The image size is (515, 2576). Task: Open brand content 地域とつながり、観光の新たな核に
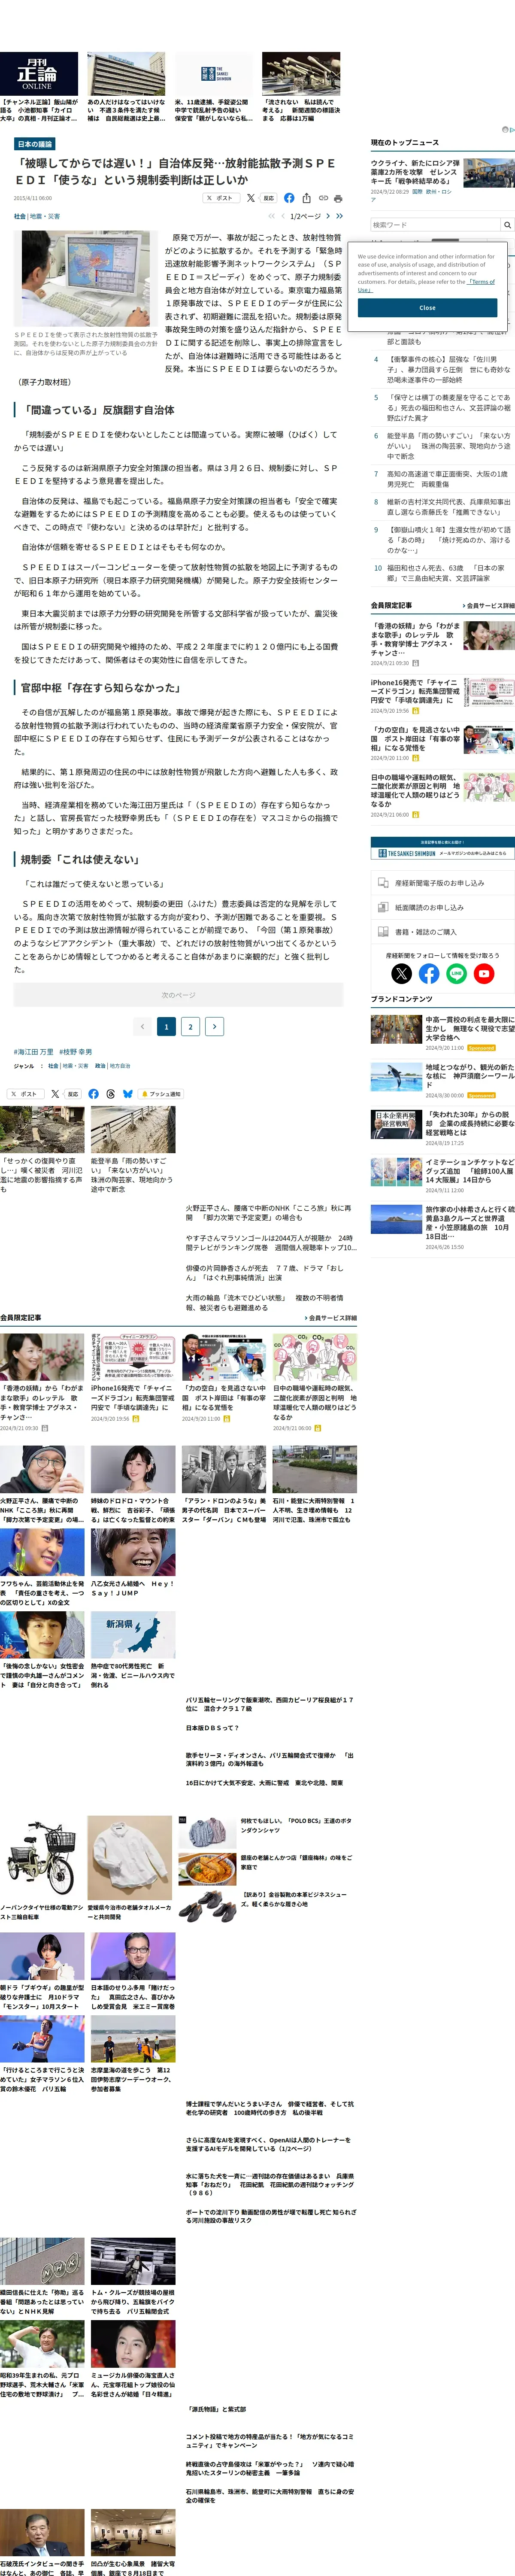point(470,1076)
